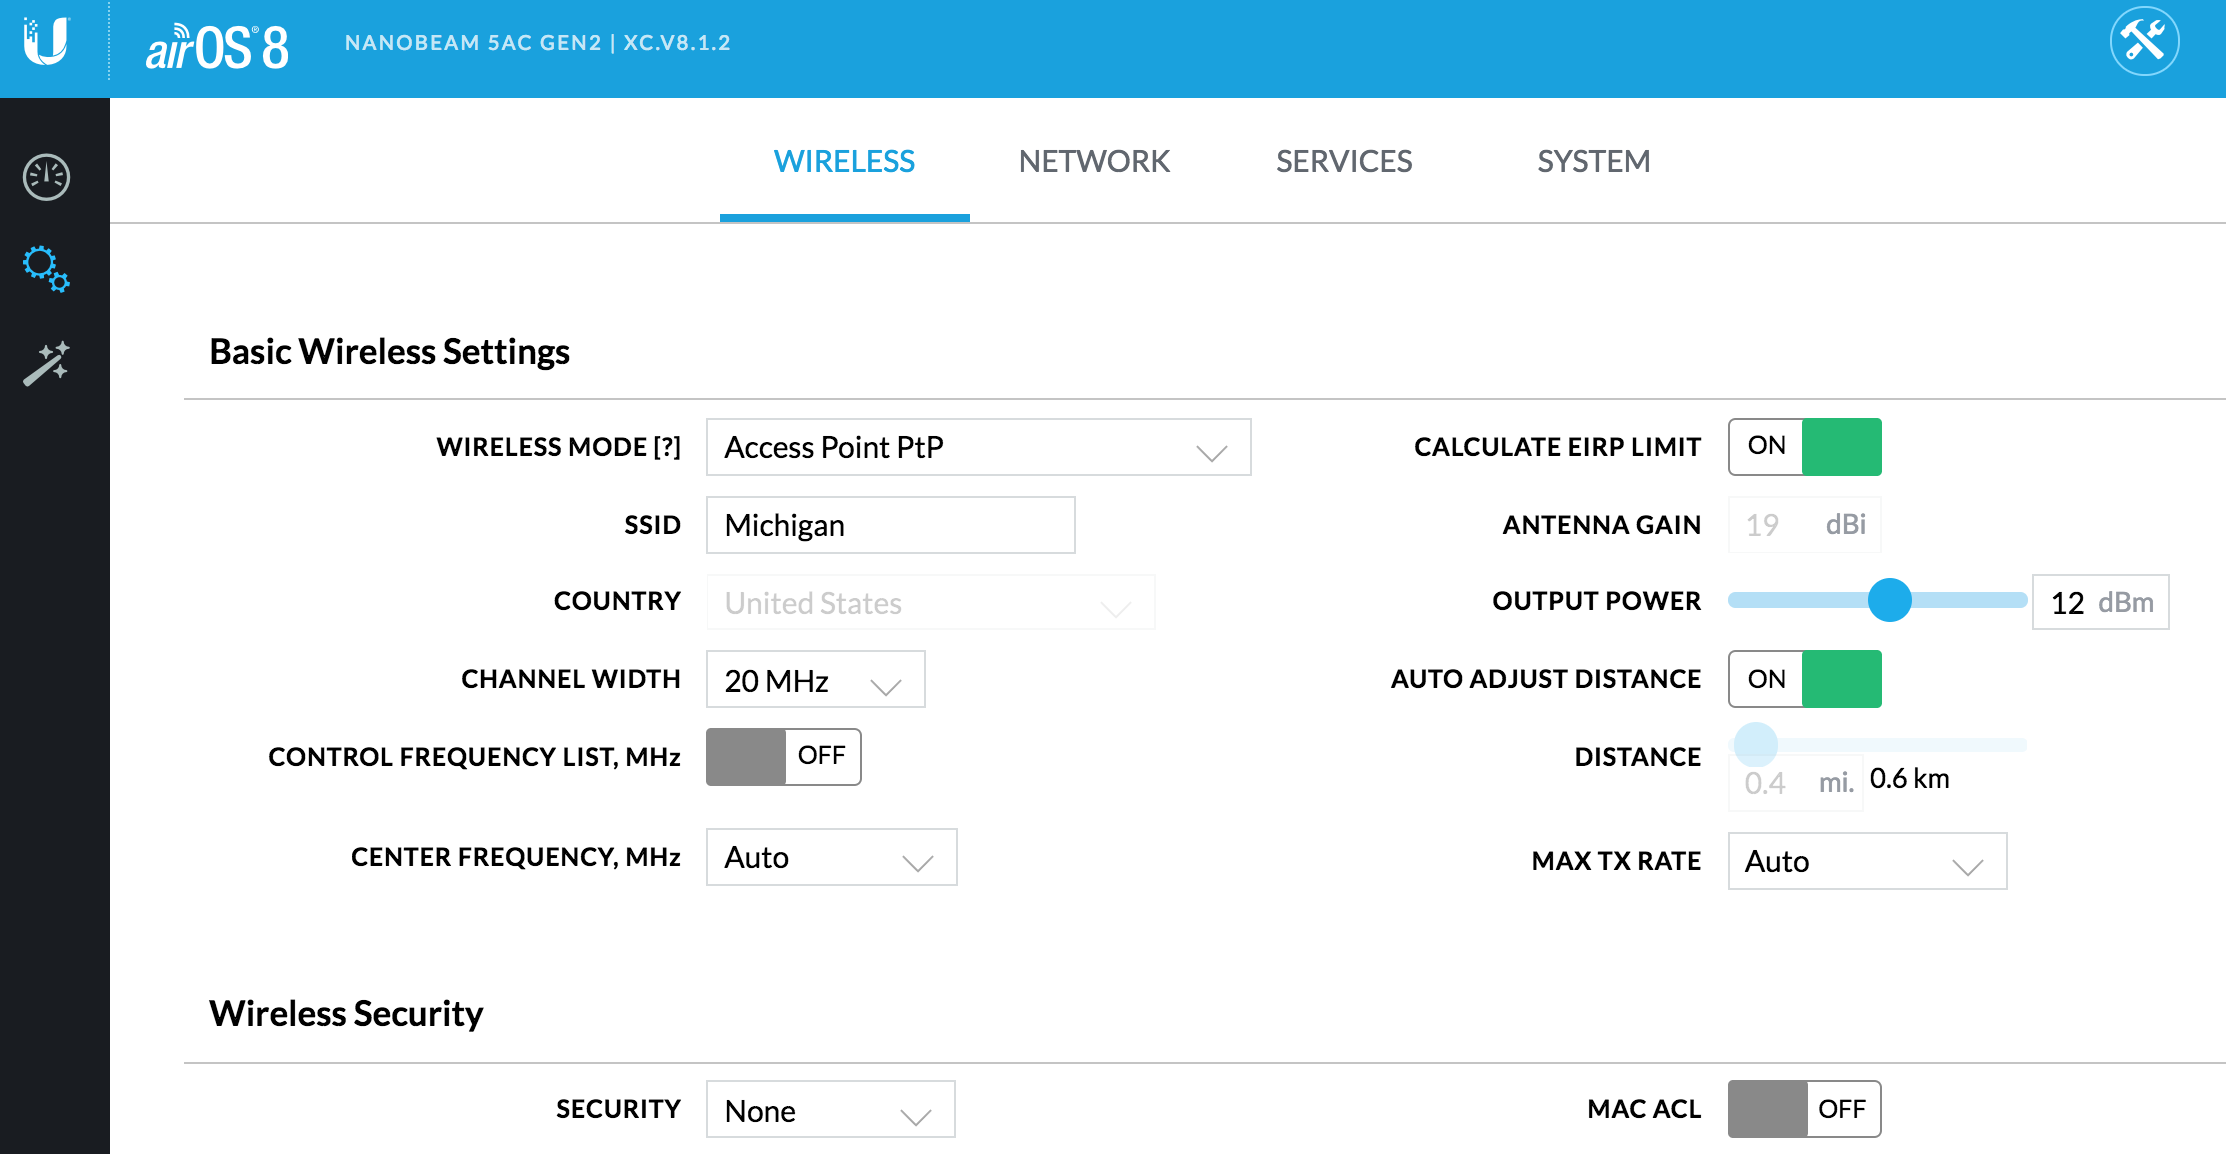Click the Ubiquiti logo icon
Screen dimensions: 2226x1154
click(46, 42)
